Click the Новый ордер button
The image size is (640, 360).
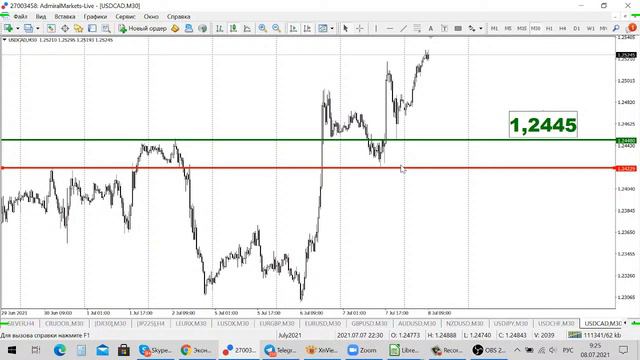142,28
